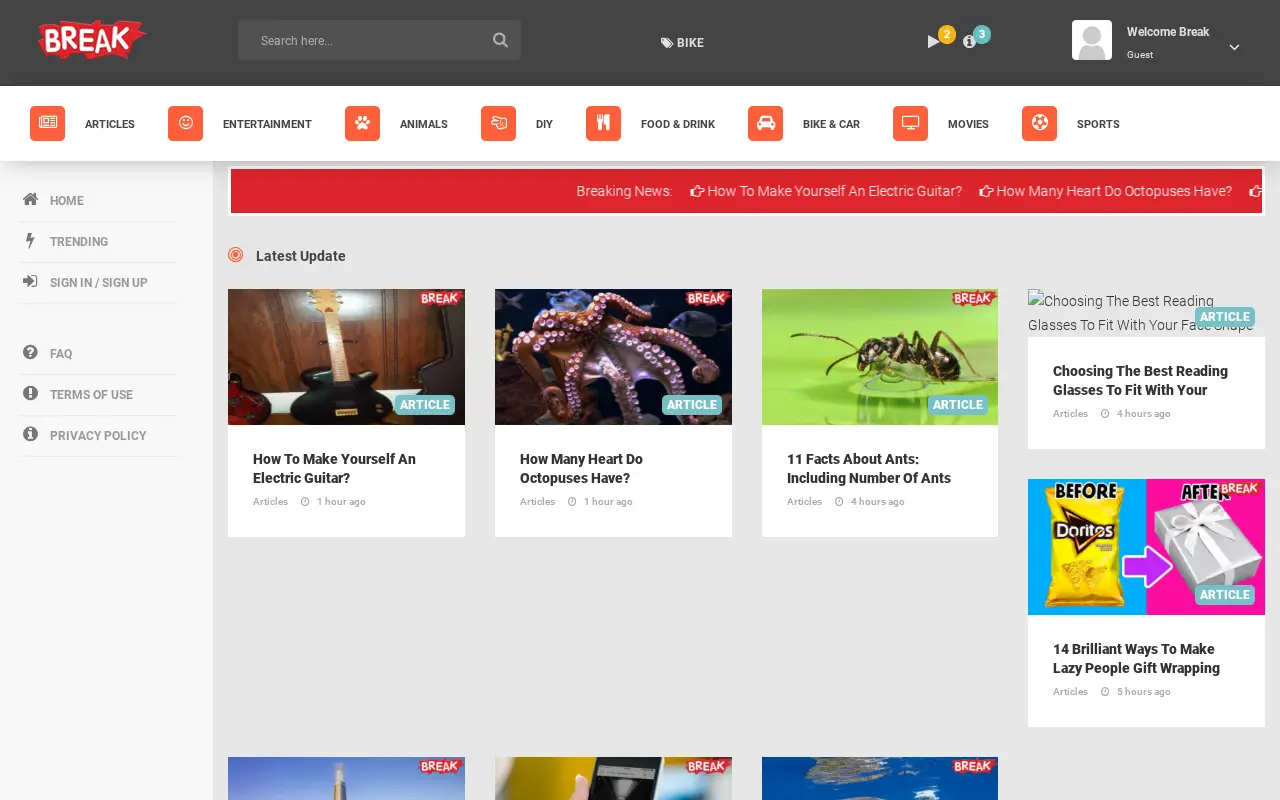Open '14 Brilliant Ways To Make Lazy People Gift Wrapping' title
The width and height of the screenshot is (1280, 800).
tap(1136, 658)
